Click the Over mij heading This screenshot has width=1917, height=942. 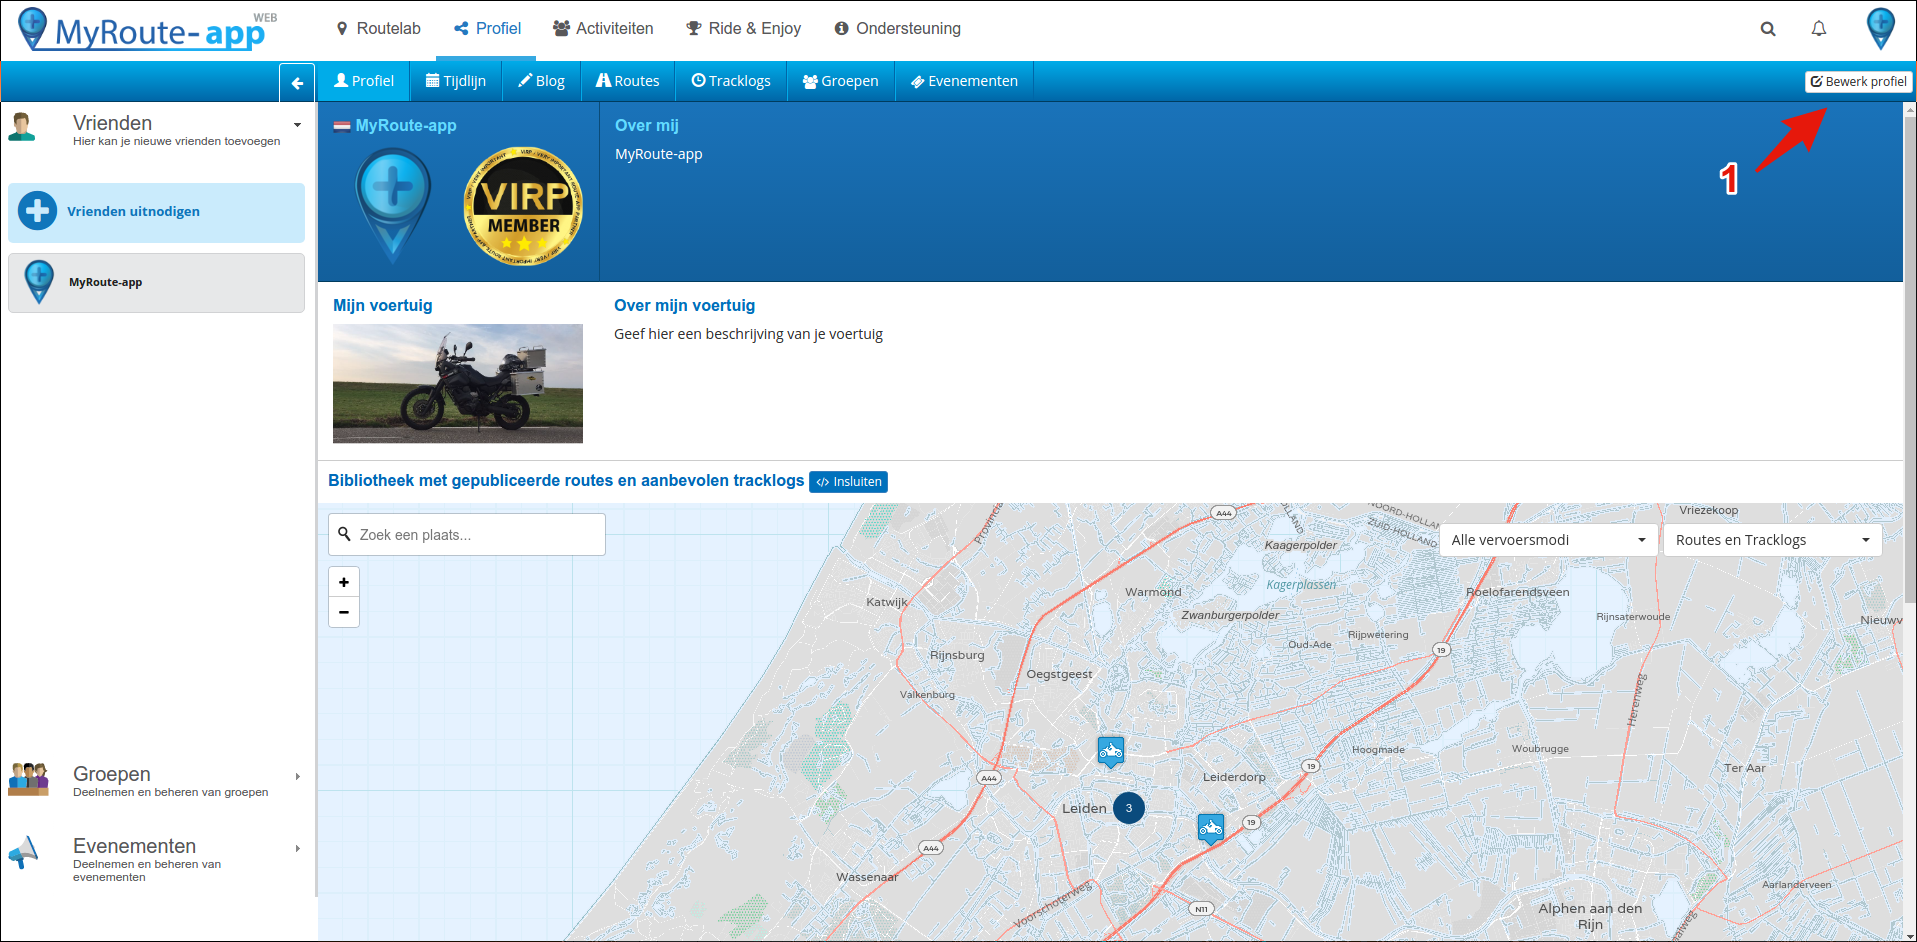(x=647, y=126)
